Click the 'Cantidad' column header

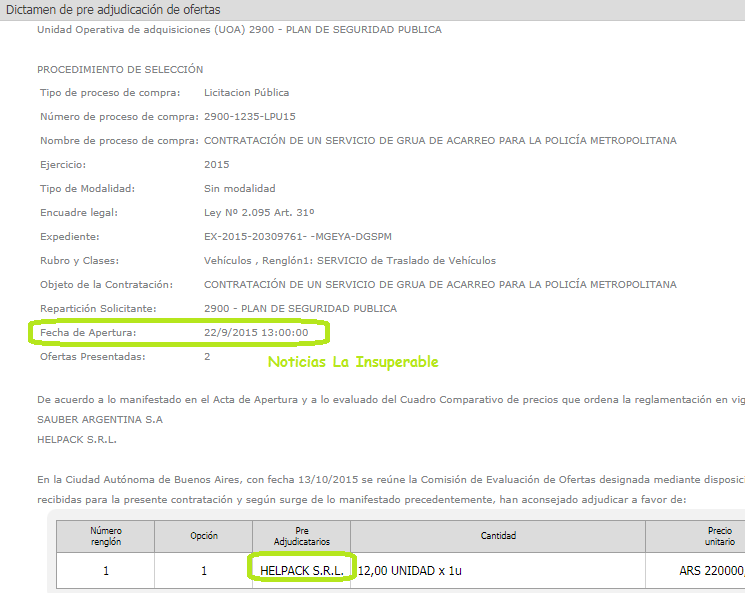coord(498,536)
